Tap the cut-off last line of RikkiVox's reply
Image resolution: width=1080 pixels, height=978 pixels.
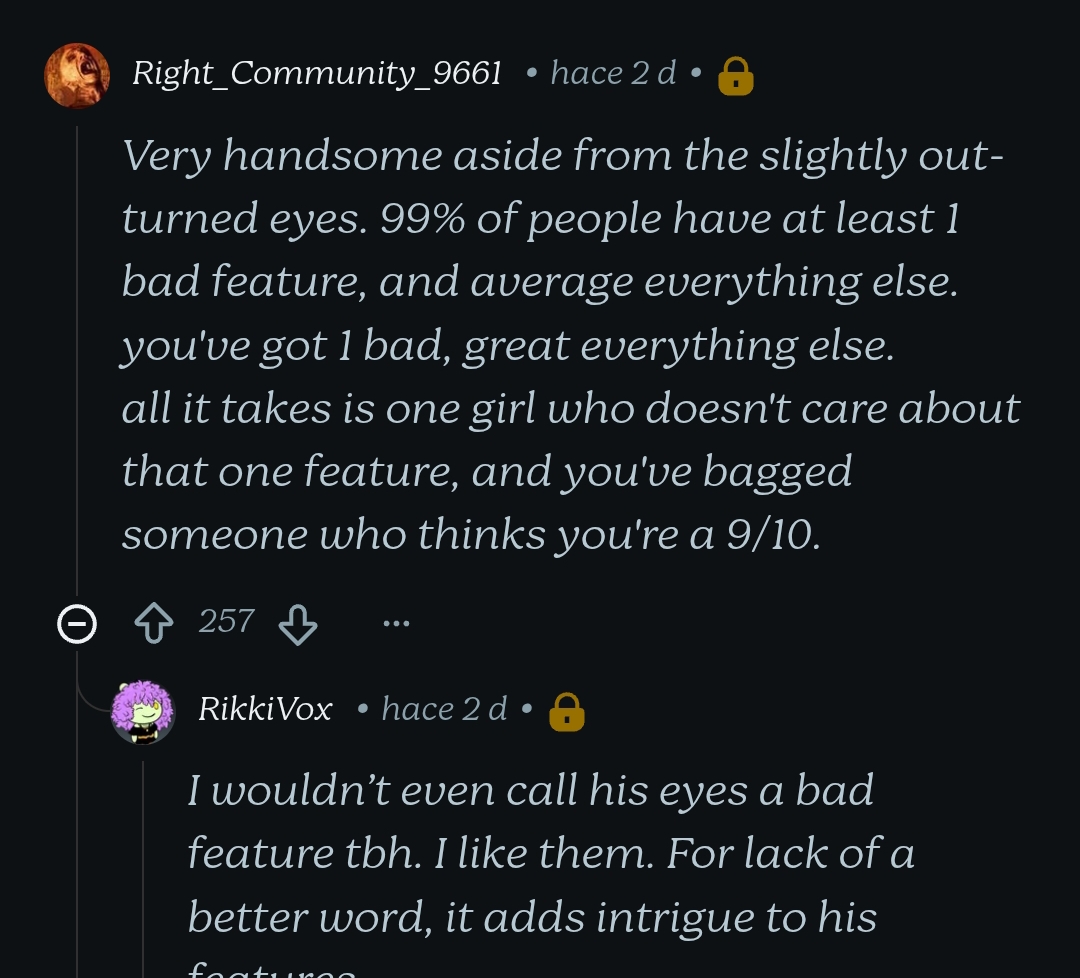pyautogui.click(x=272, y=970)
